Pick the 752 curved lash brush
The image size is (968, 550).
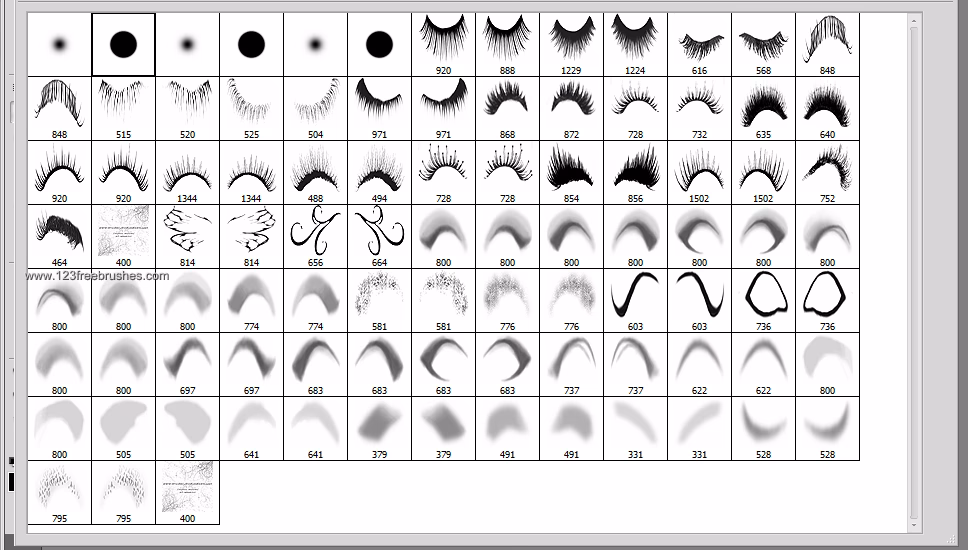tap(827, 172)
